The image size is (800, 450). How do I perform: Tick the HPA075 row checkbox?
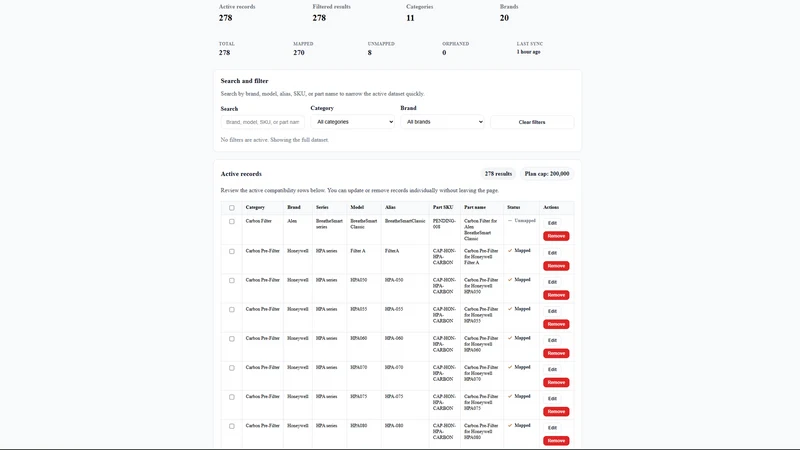pos(232,396)
